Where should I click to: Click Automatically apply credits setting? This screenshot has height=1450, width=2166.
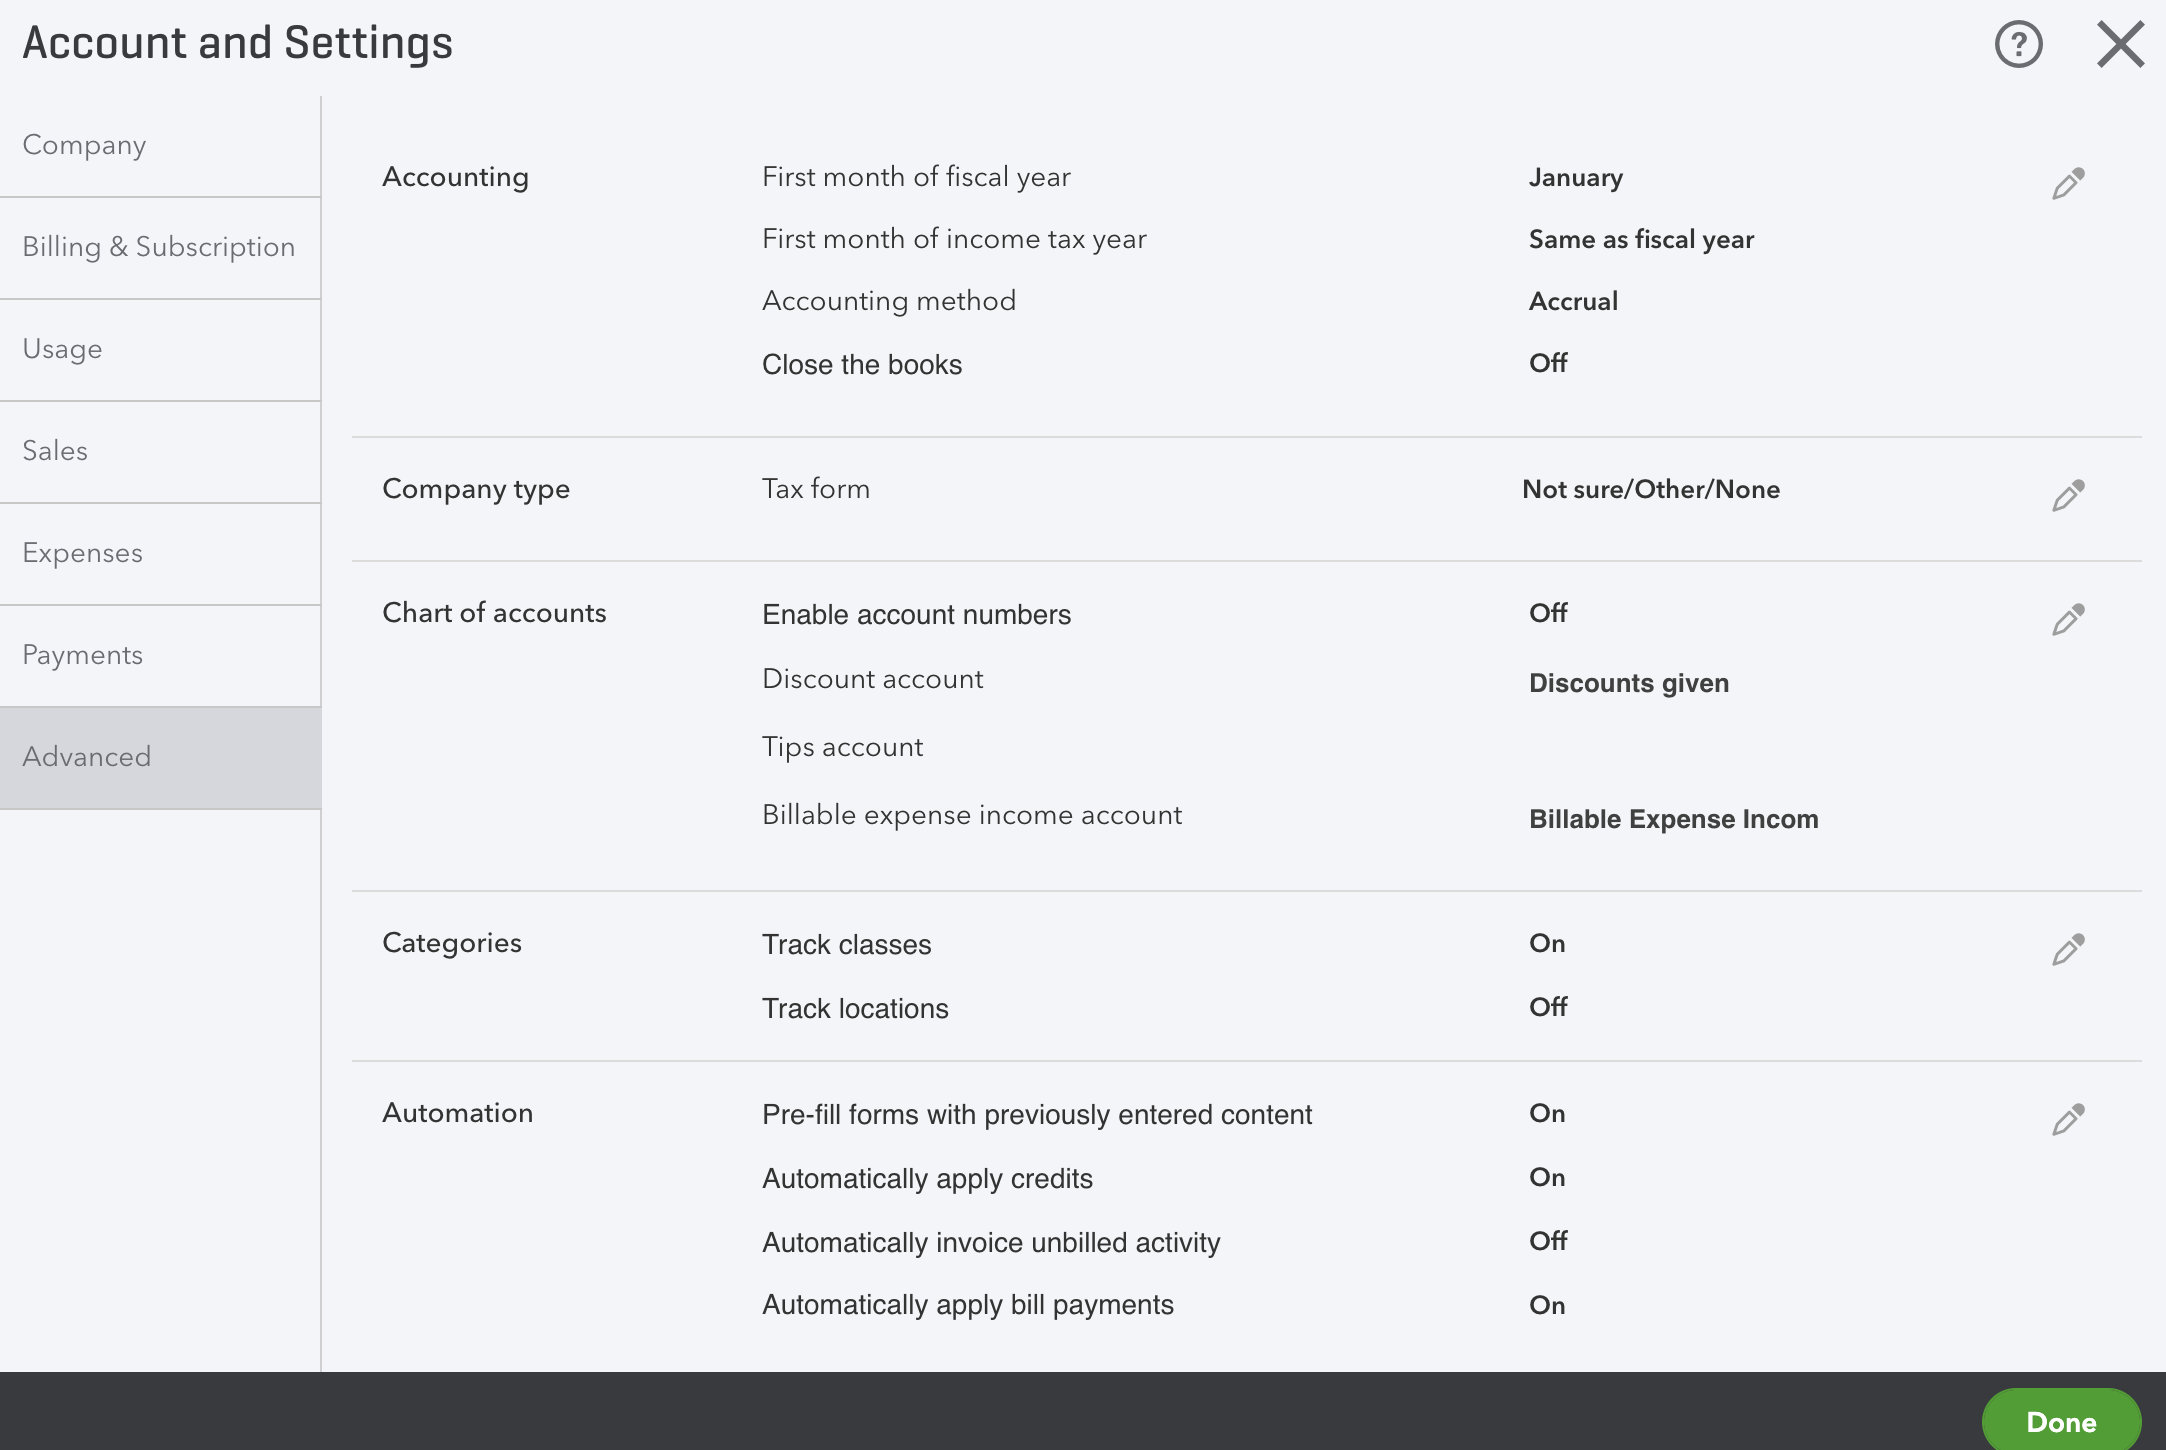click(927, 1179)
